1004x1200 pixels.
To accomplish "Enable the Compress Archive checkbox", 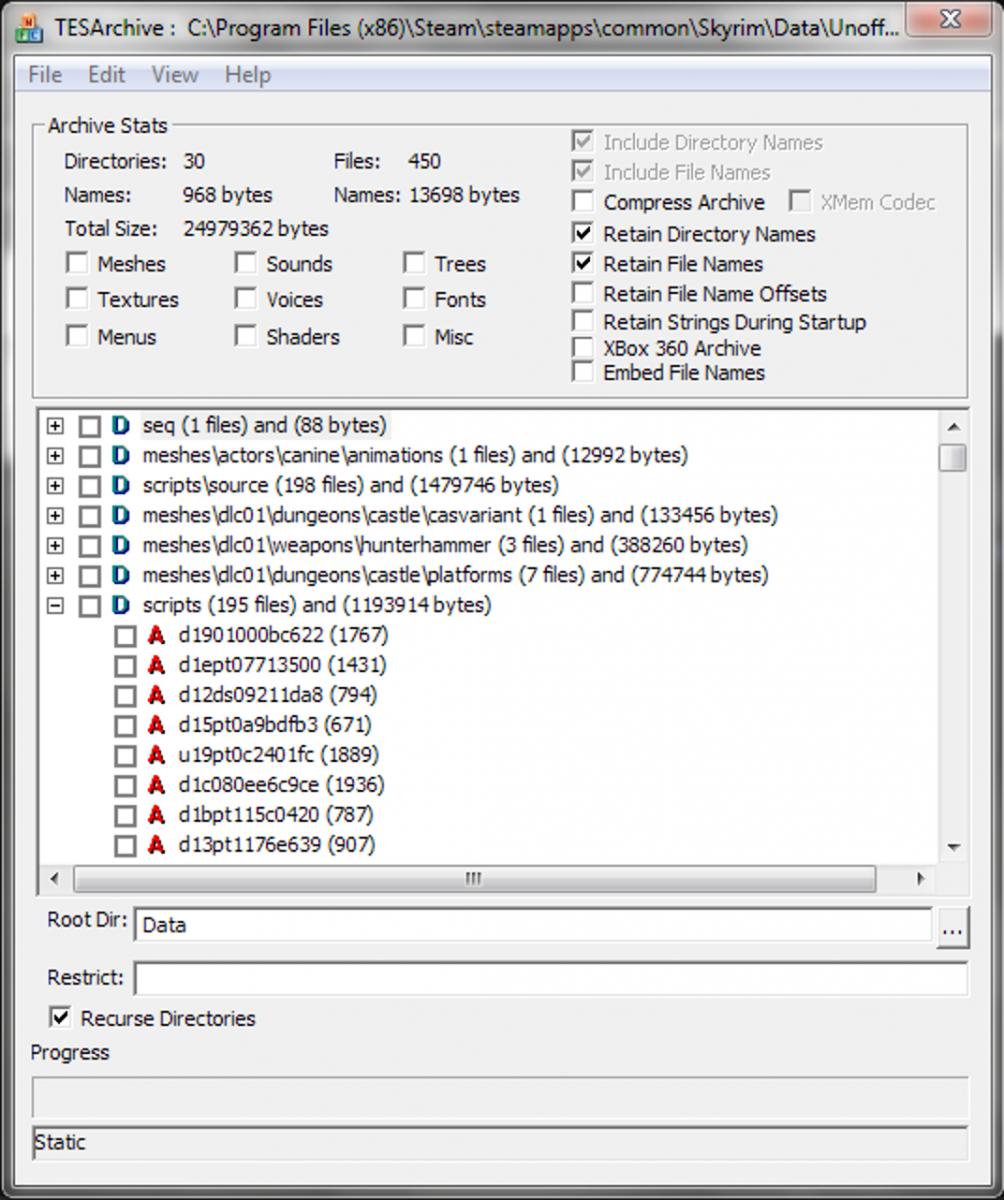I will (583, 203).
